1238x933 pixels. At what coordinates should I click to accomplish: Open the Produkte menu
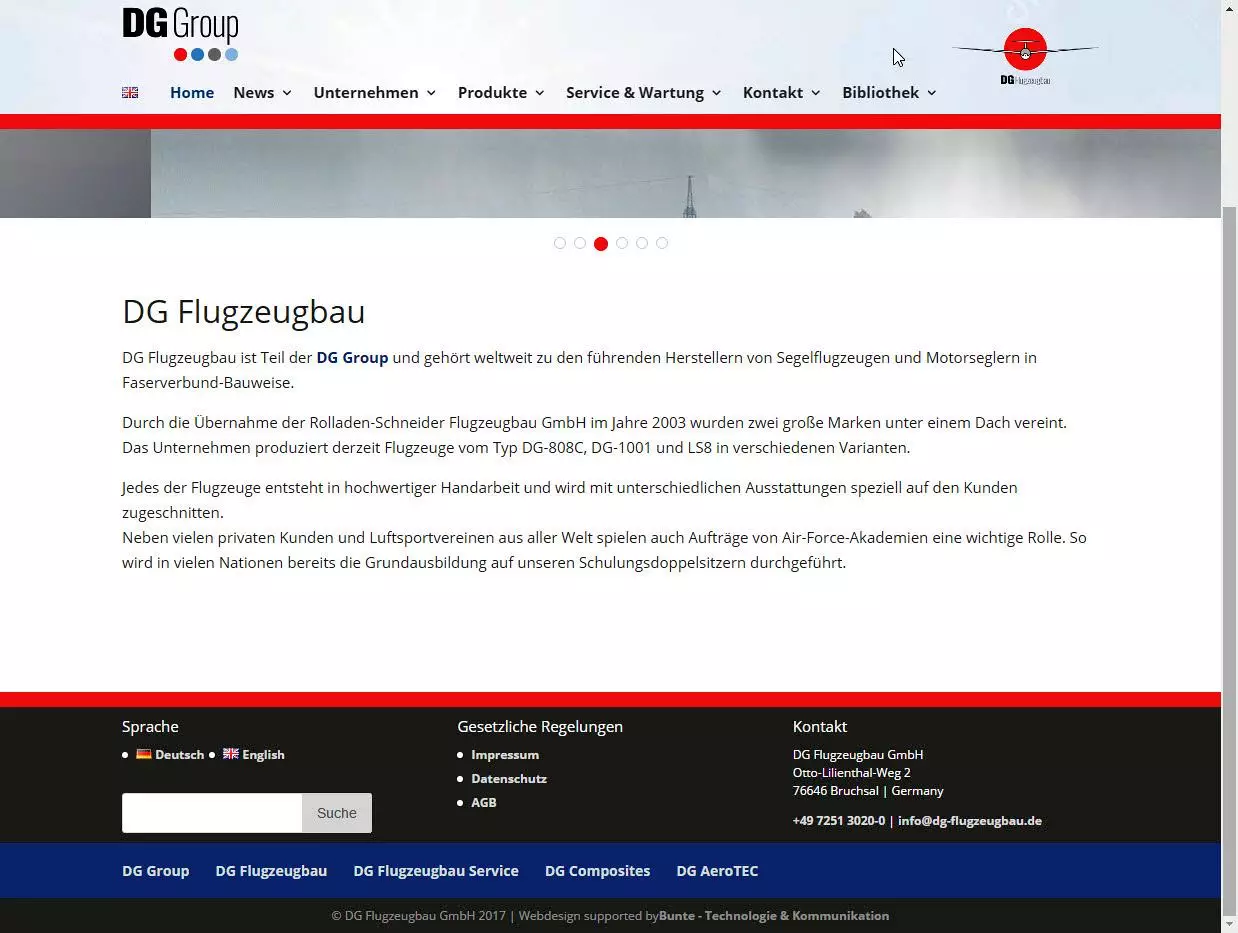tap(492, 92)
